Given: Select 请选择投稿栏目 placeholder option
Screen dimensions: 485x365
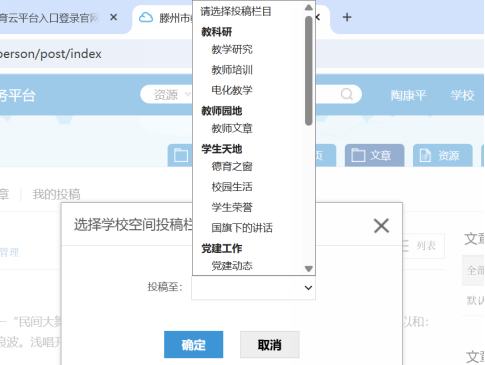Looking at the screenshot, I should [x=236, y=11].
